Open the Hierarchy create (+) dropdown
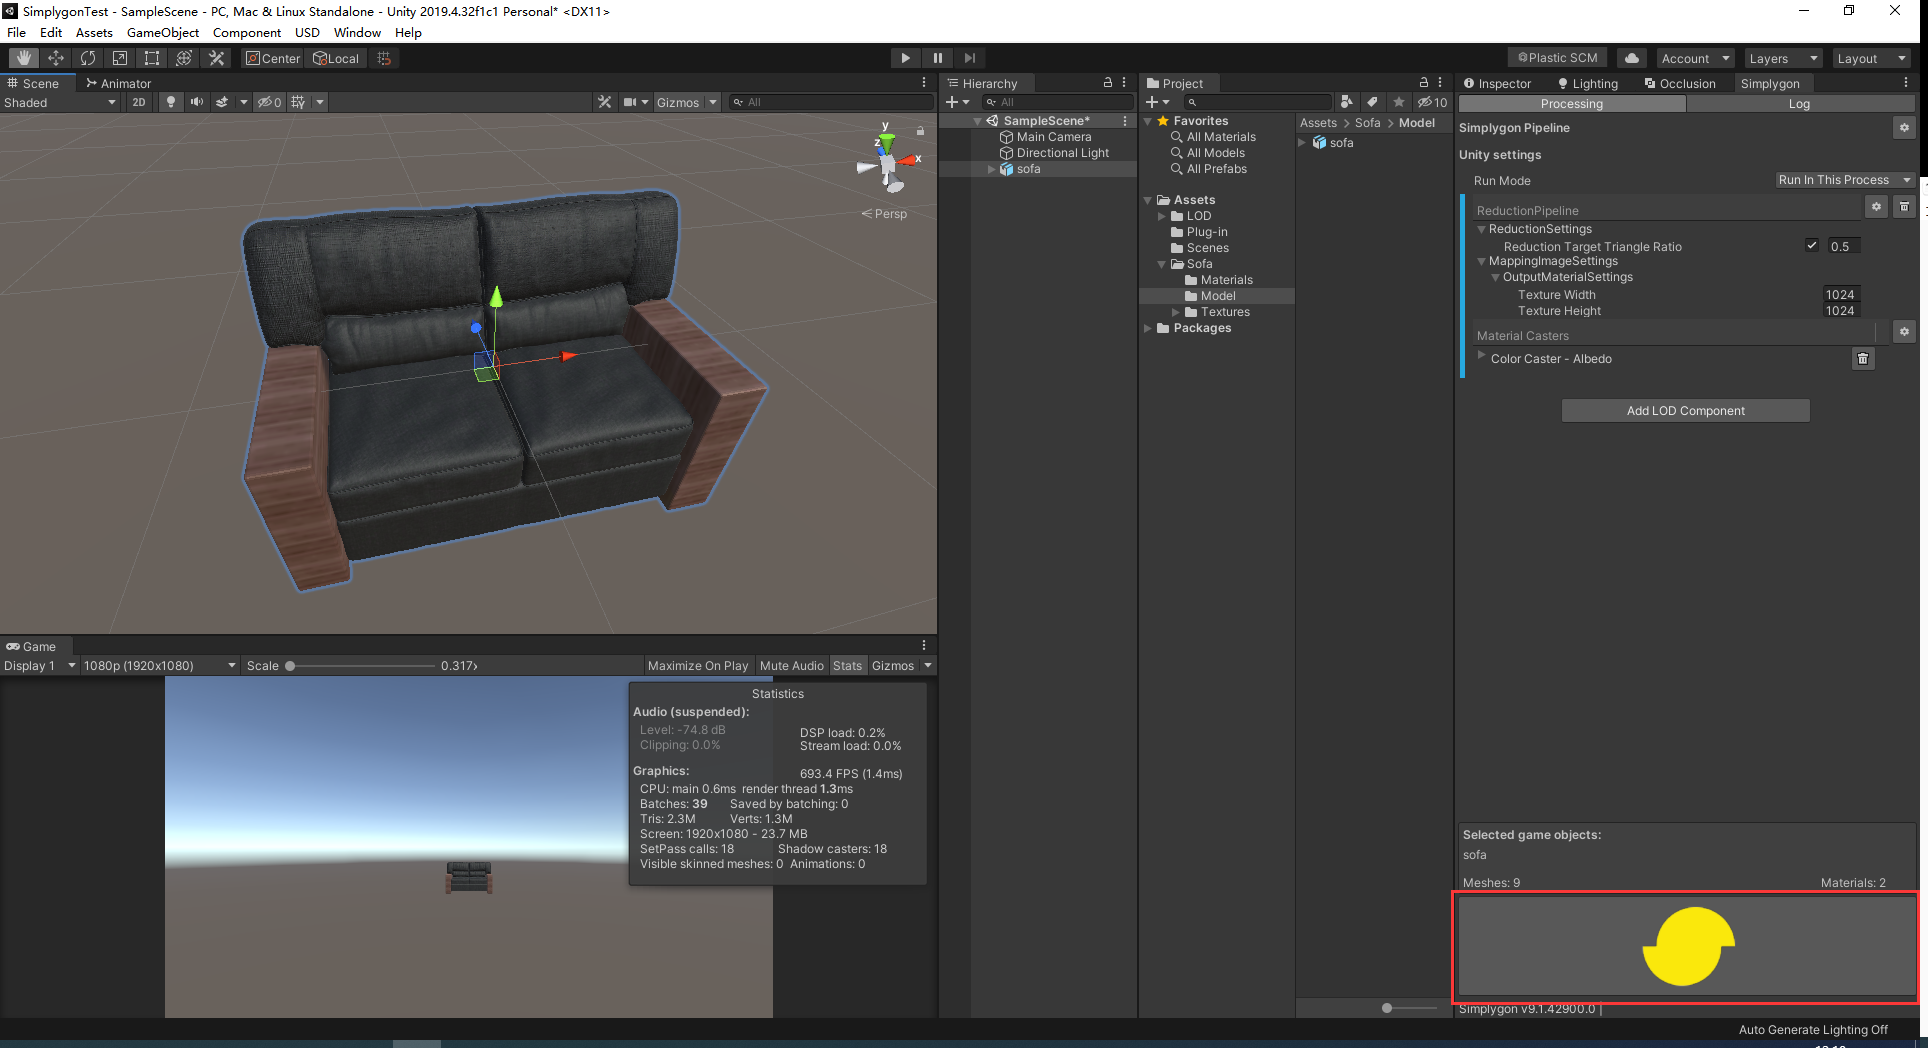 tap(957, 102)
